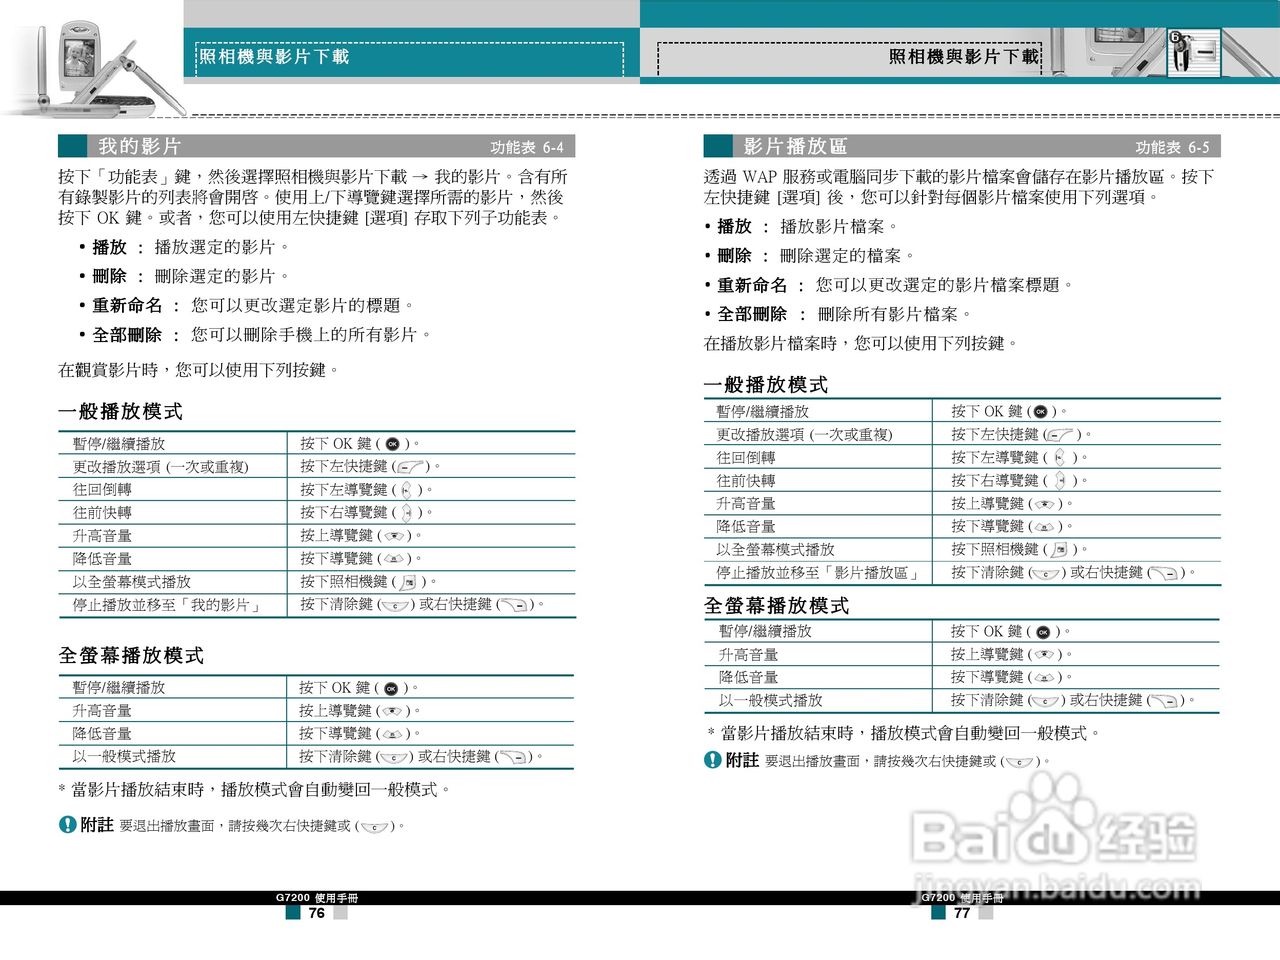Click 全螢幕播放模式 heading on page 77
Viewport: 1280px width, 960px height.
pyautogui.click(x=776, y=605)
